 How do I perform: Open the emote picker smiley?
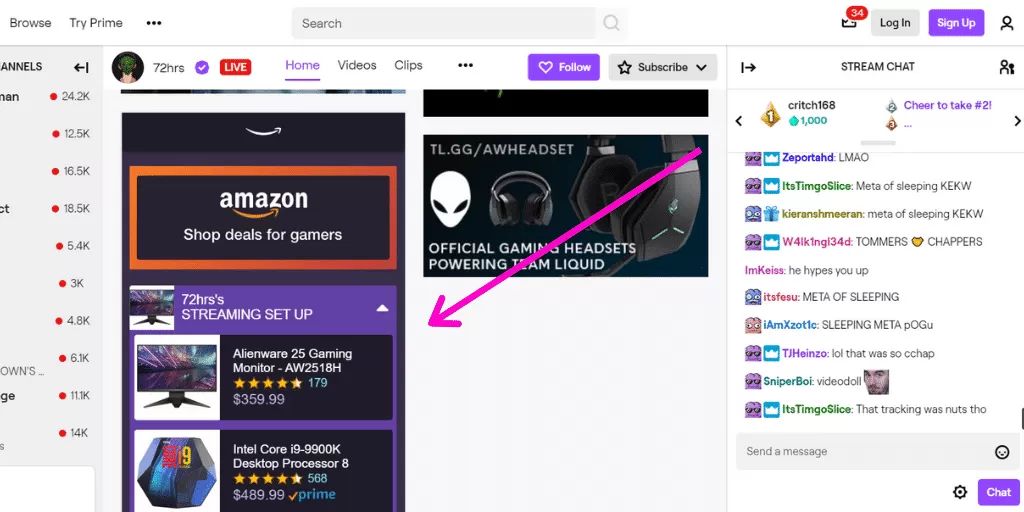click(x=1002, y=452)
